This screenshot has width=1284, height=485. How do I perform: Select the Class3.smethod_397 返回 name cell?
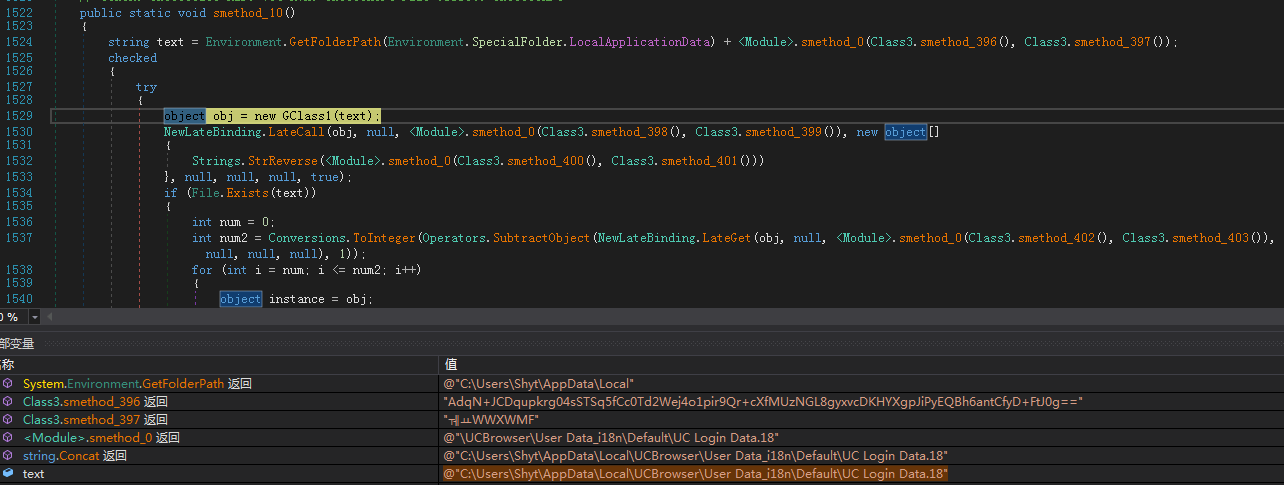tap(95, 420)
